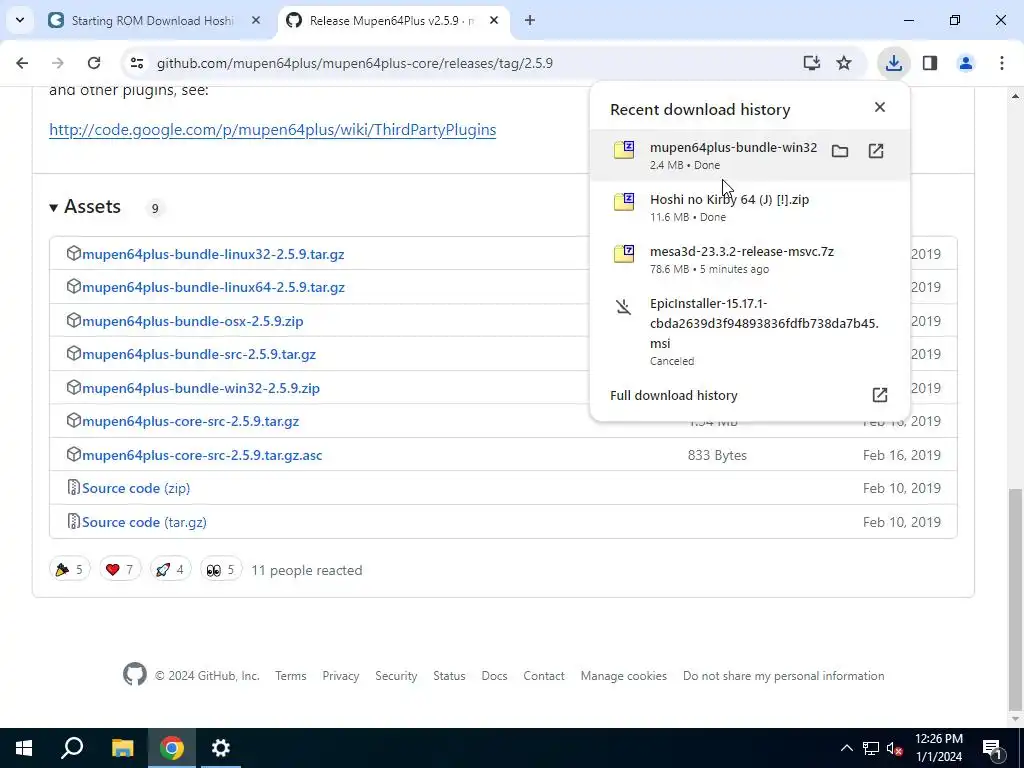Viewport: 1024px width, 768px height.
Task: Click the Chrome taskbar icon
Action: [172, 748]
